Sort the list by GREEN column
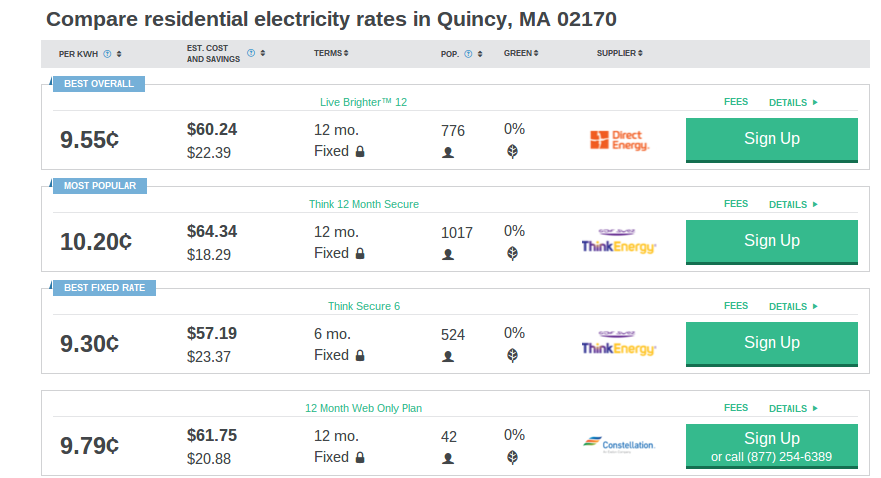This screenshot has width=881, height=478. click(521, 53)
